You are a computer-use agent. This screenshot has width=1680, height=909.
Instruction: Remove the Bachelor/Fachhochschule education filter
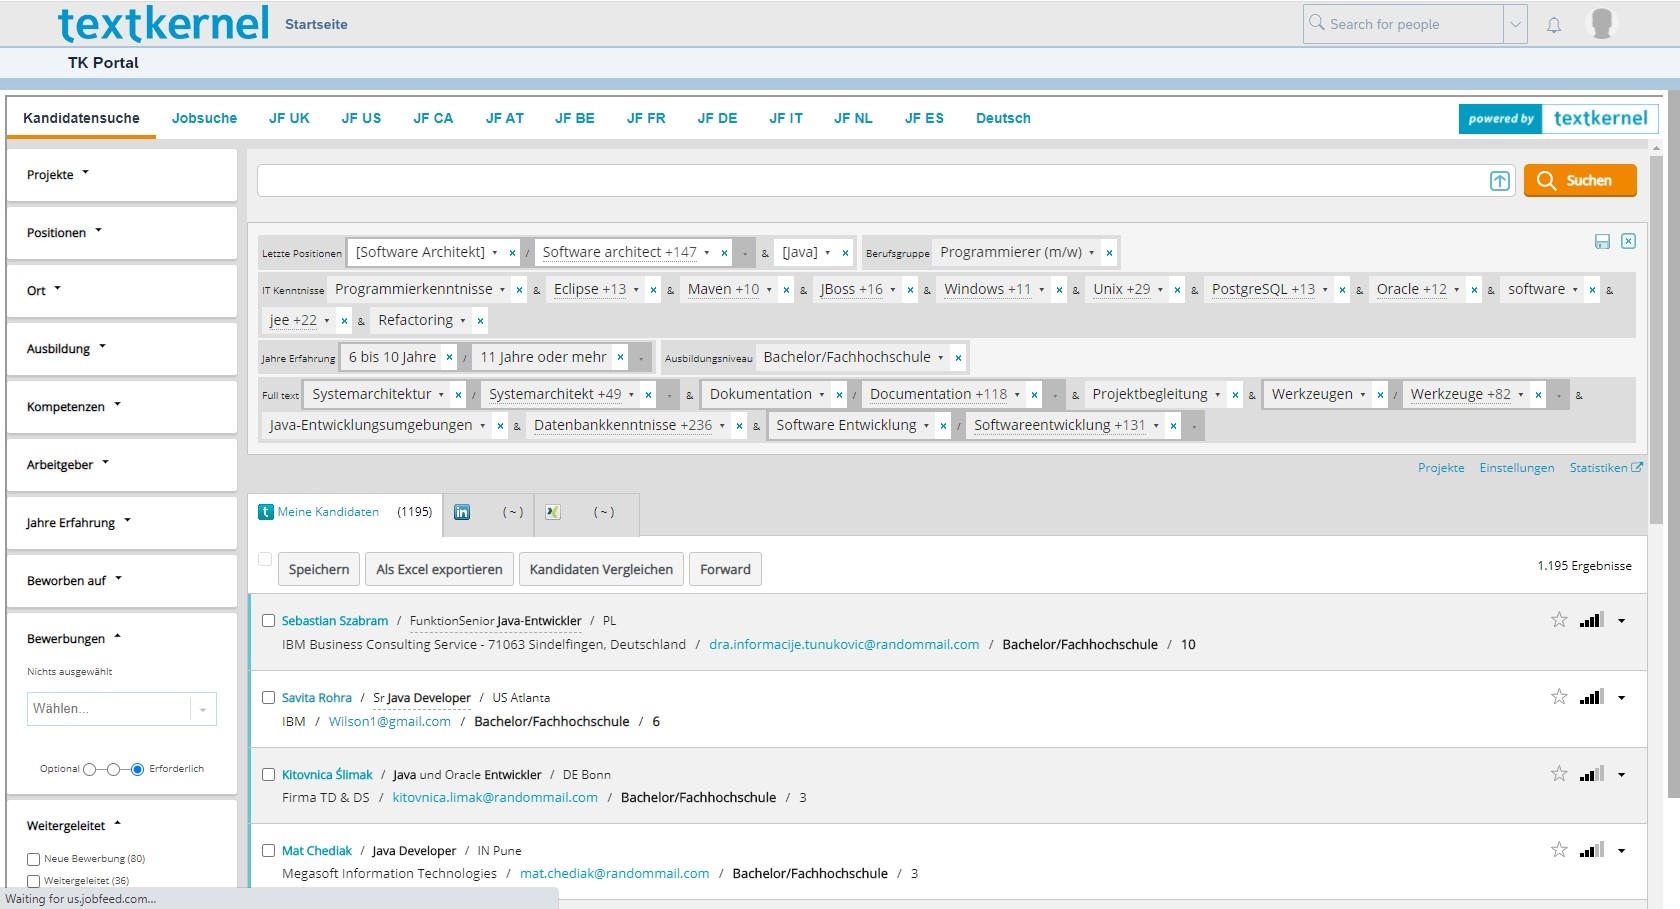point(958,358)
